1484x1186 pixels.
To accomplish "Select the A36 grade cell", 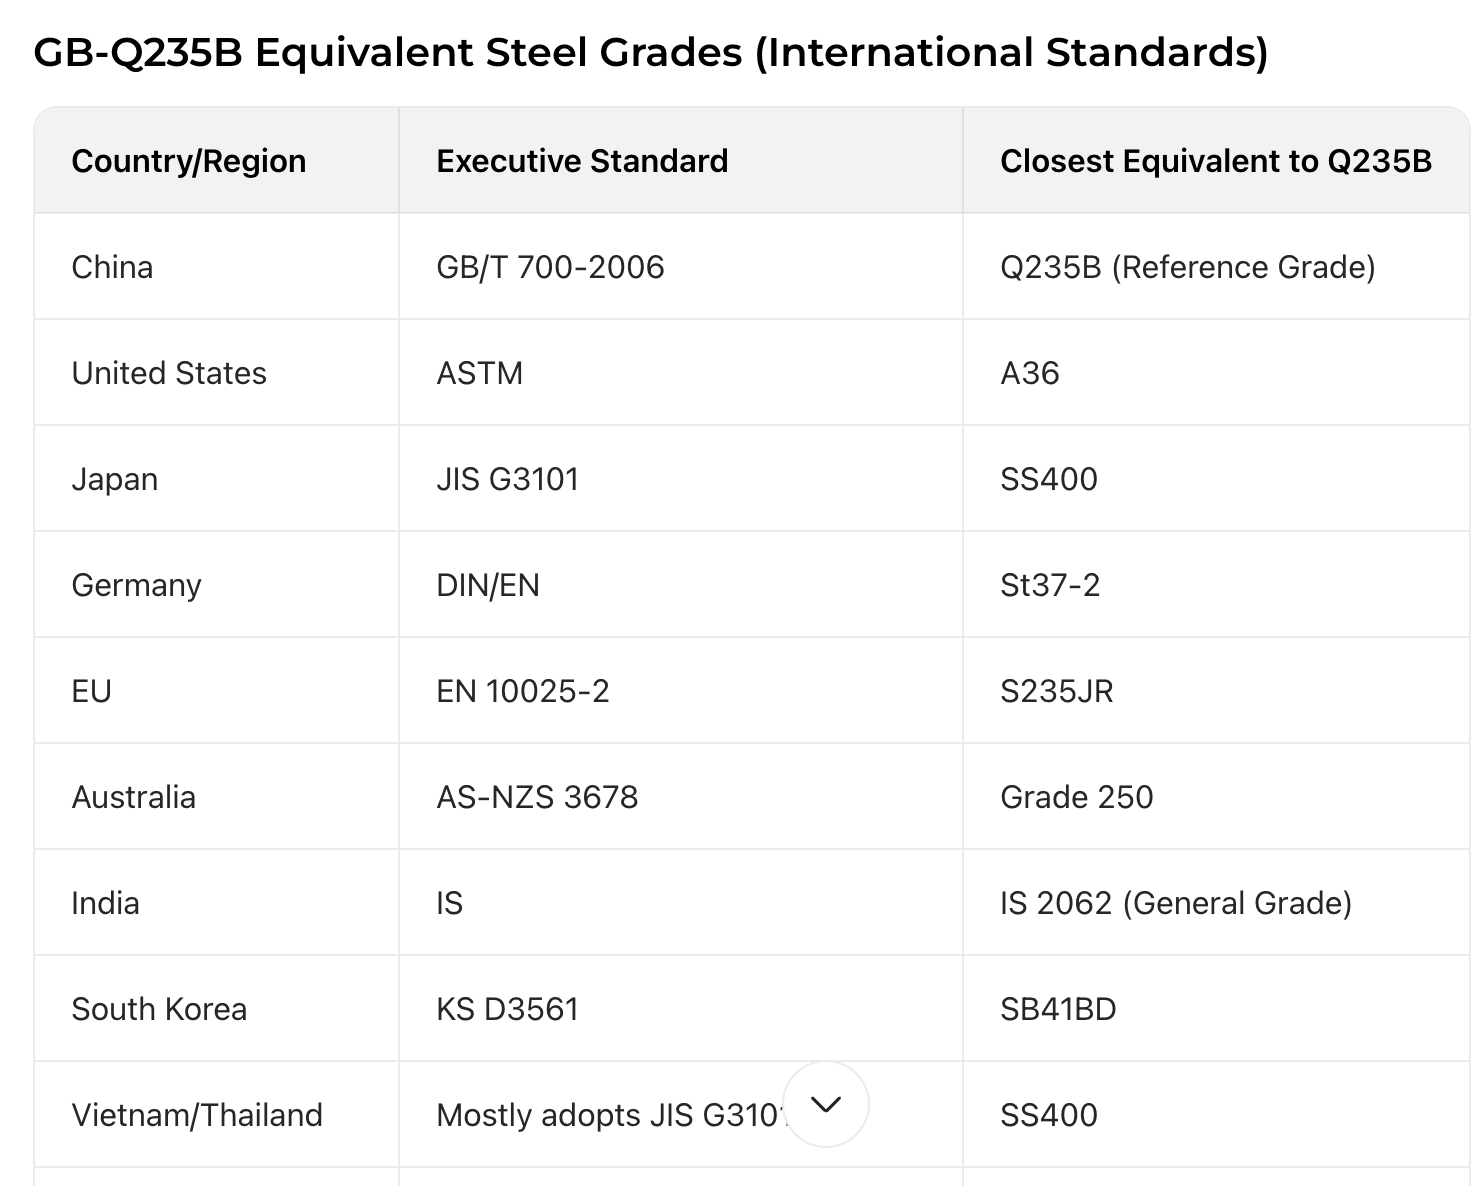I will point(1029,373).
